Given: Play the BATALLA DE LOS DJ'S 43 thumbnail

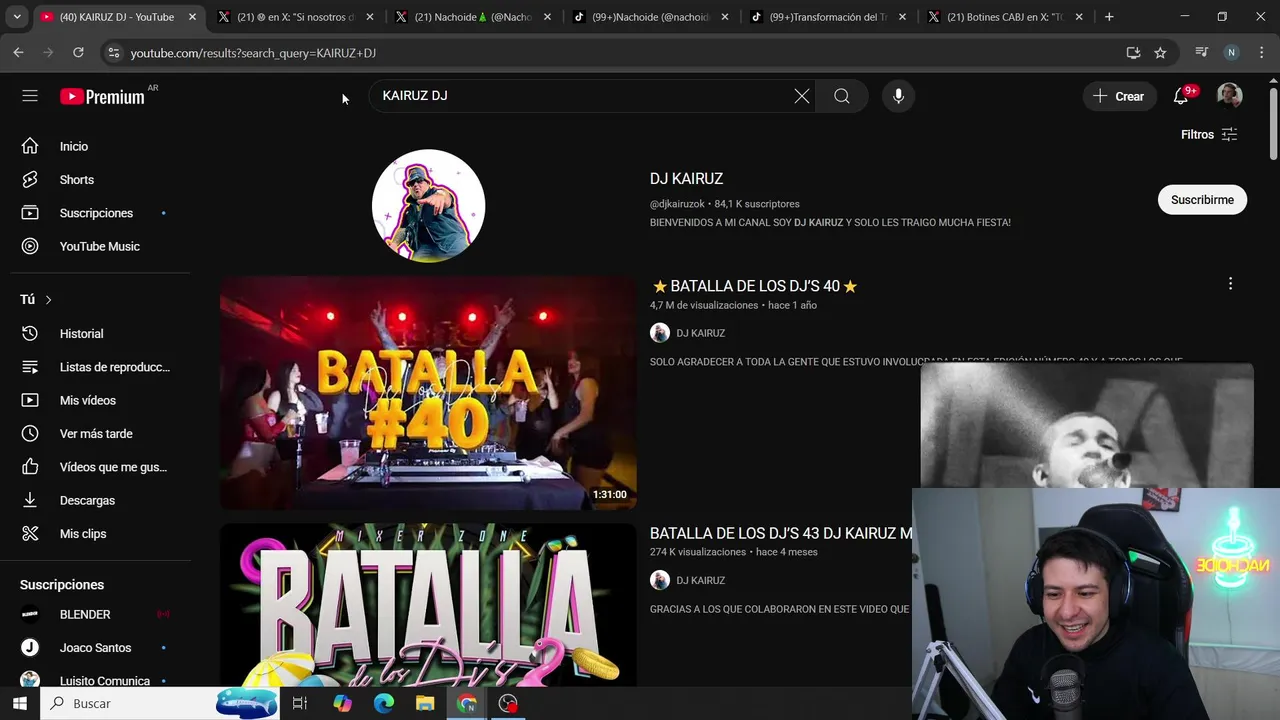Looking at the screenshot, I should point(428,604).
